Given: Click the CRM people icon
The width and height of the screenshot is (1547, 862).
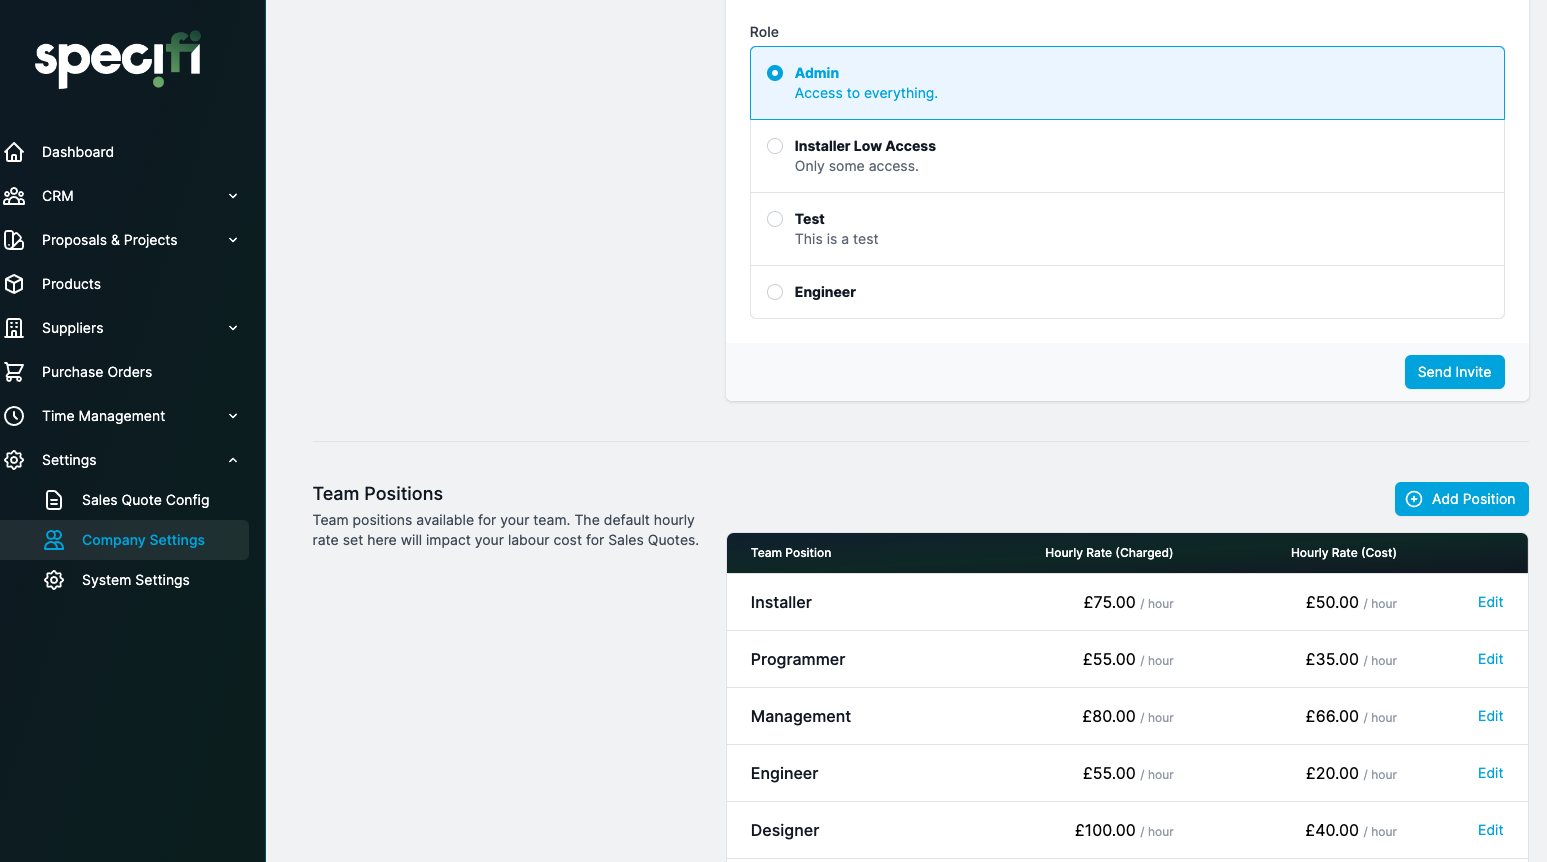Looking at the screenshot, I should (x=14, y=196).
